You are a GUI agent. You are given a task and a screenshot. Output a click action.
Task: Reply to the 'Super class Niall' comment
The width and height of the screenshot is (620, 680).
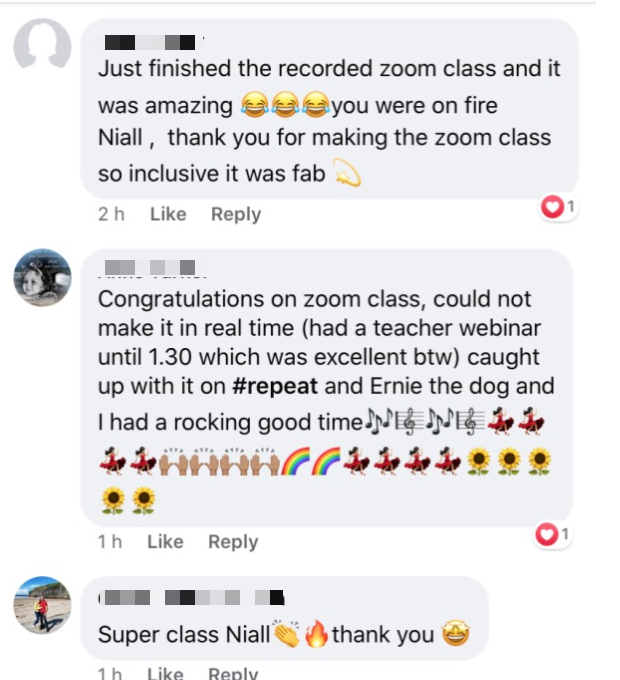pos(233,673)
